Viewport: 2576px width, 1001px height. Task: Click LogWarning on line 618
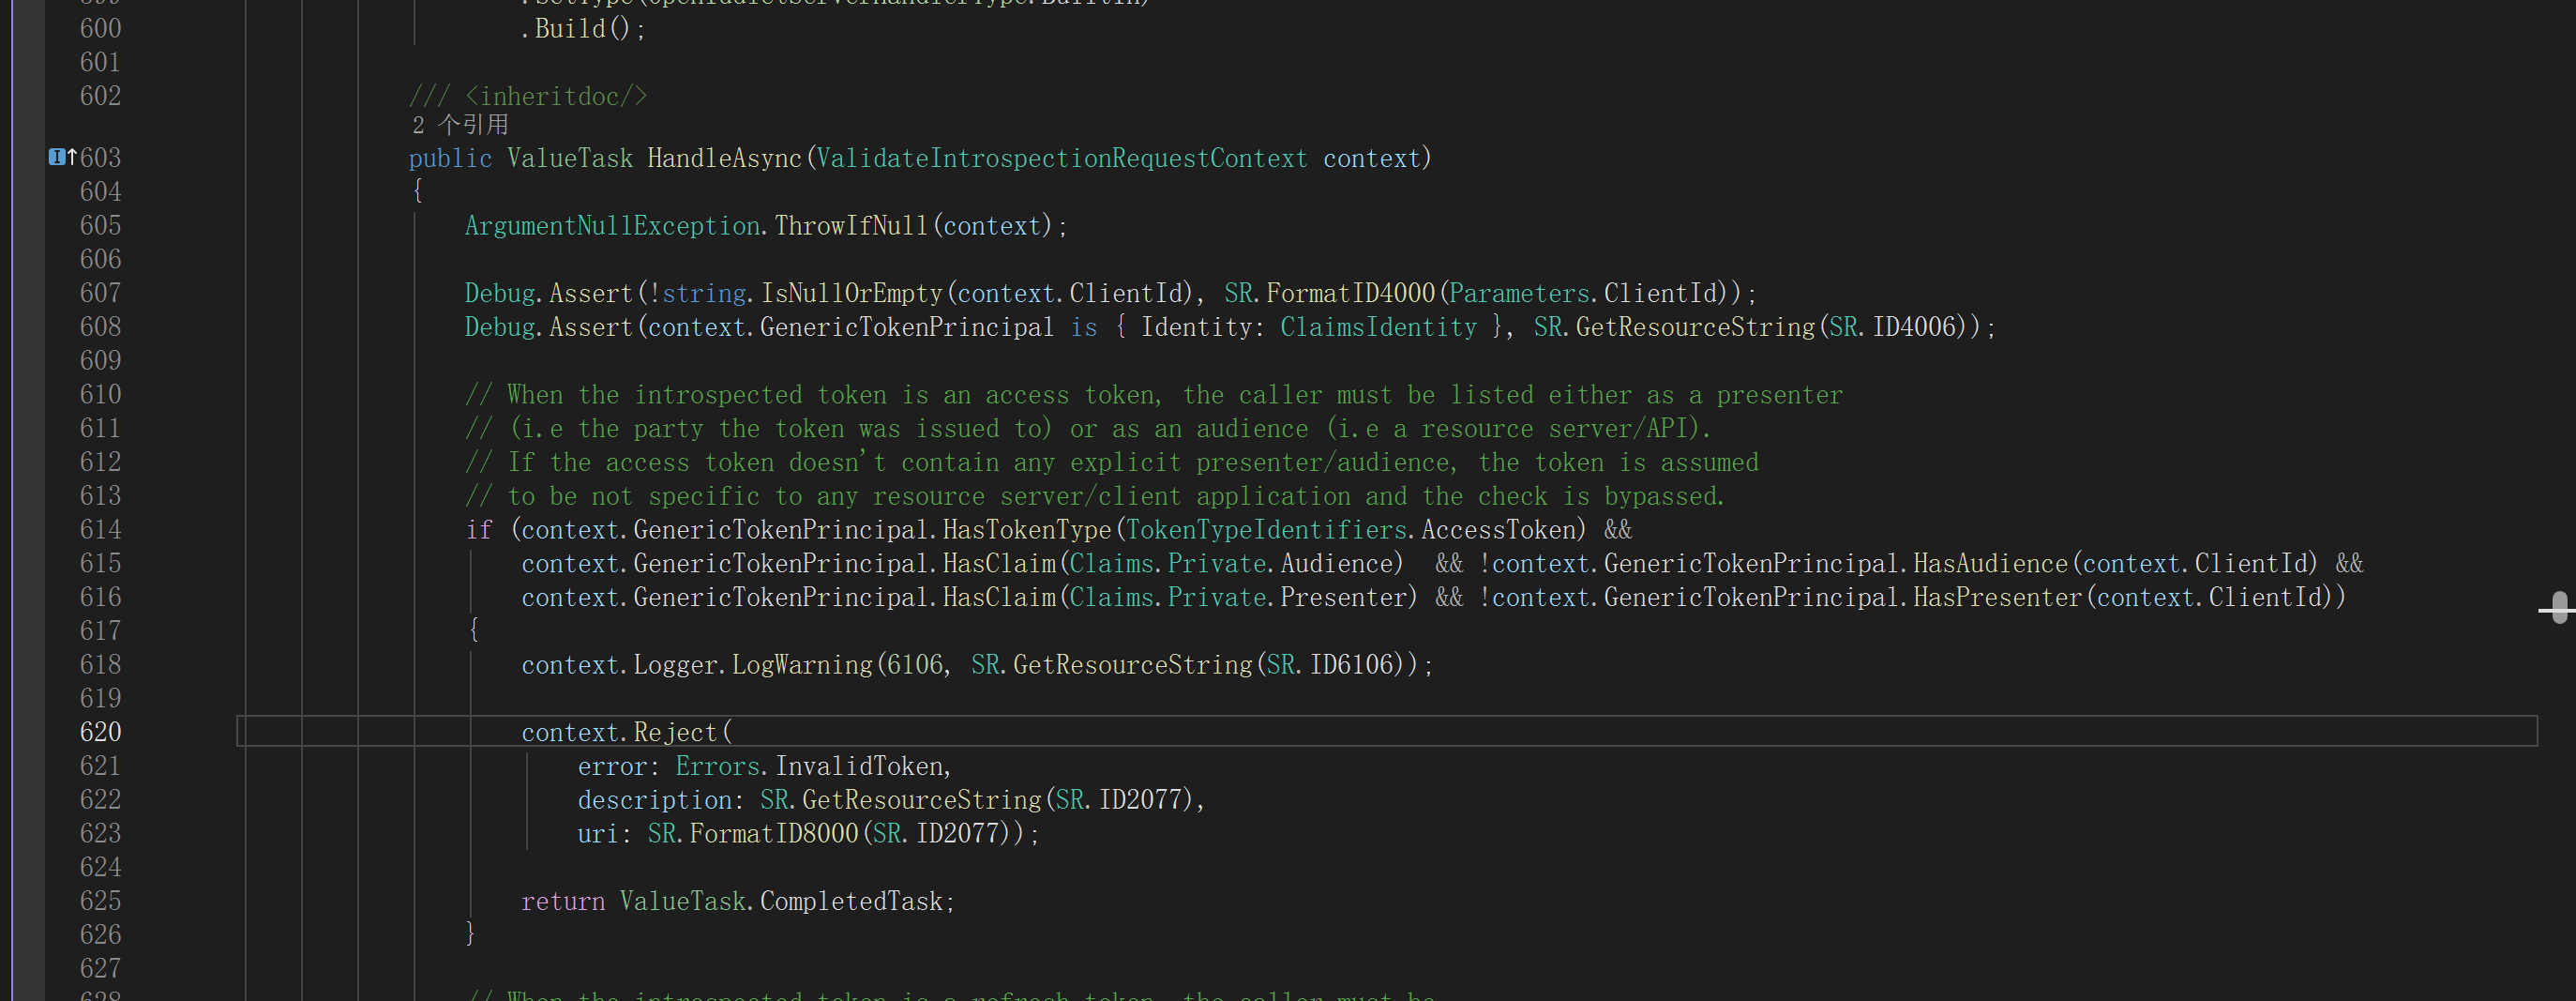click(x=801, y=665)
